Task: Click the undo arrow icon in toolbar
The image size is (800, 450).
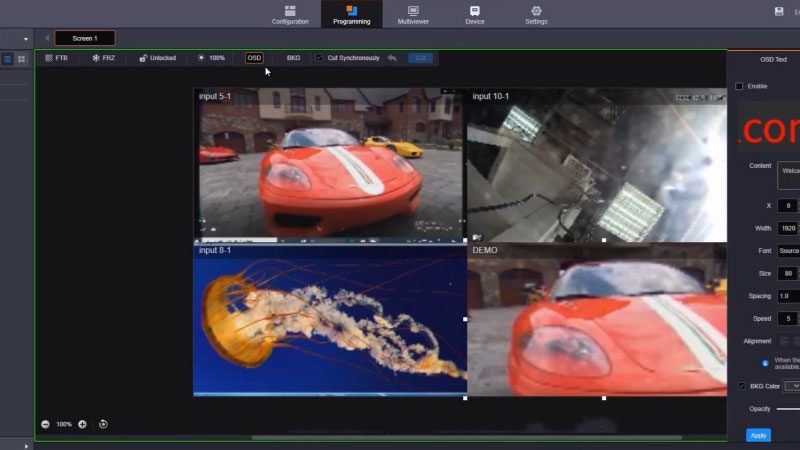Action: (392, 58)
